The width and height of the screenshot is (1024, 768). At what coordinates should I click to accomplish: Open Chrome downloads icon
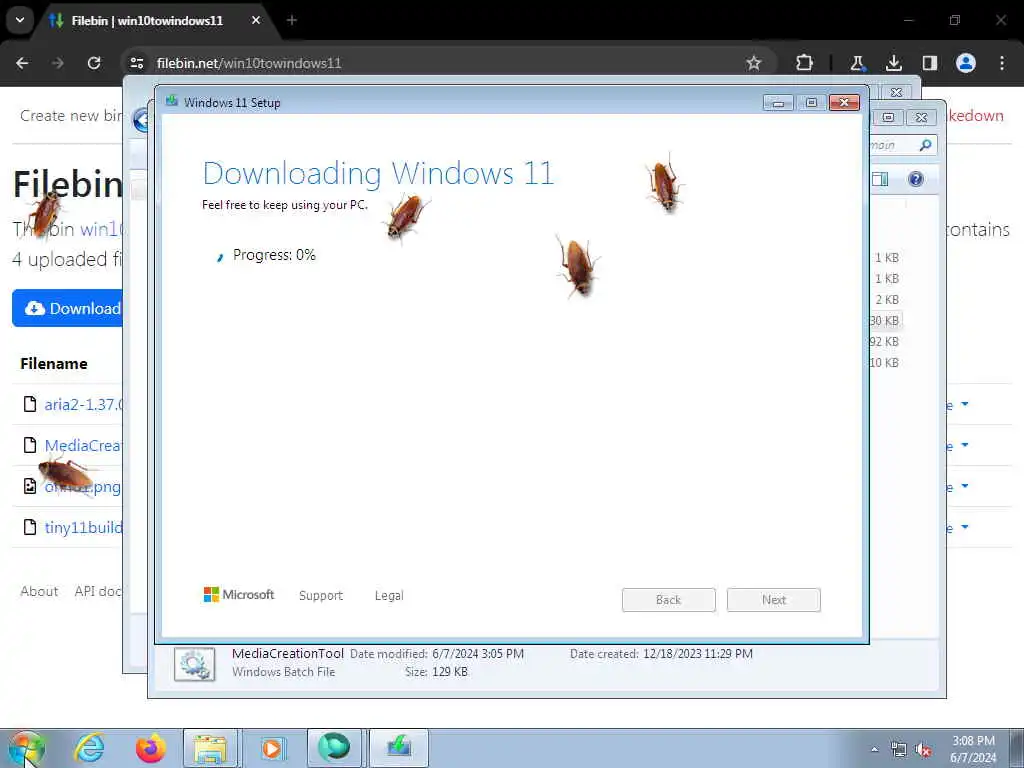893,63
